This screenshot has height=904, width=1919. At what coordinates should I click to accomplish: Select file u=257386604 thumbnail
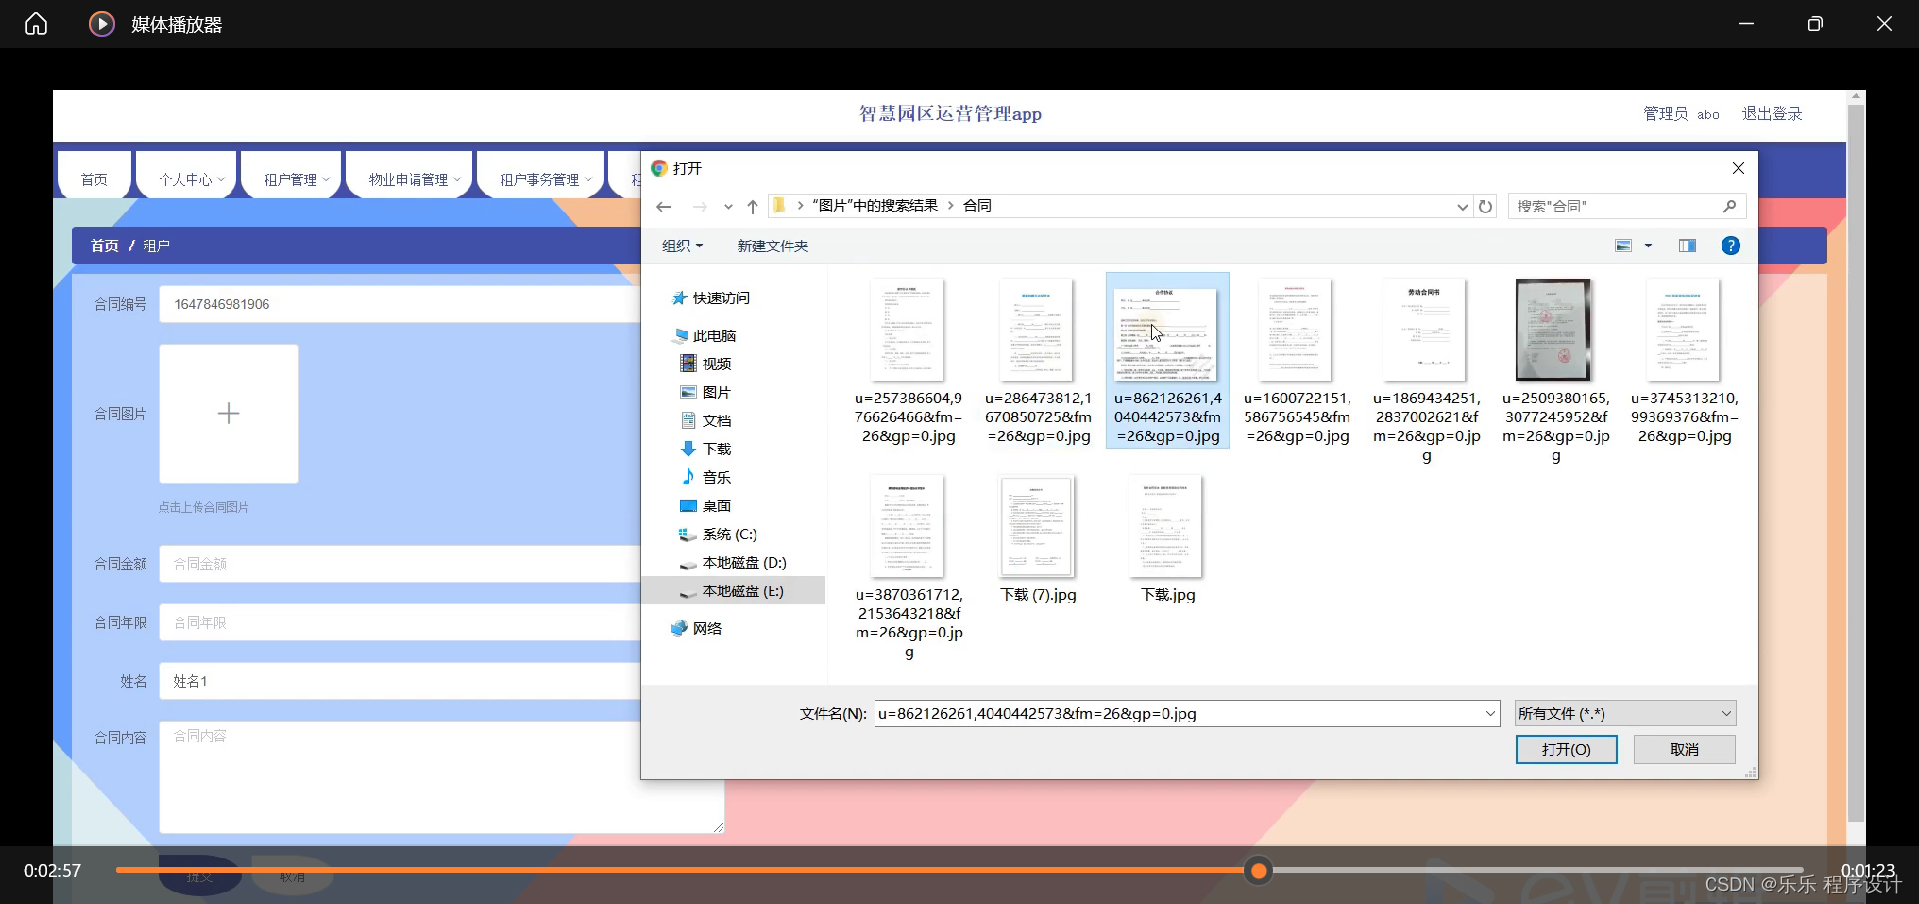(x=908, y=329)
